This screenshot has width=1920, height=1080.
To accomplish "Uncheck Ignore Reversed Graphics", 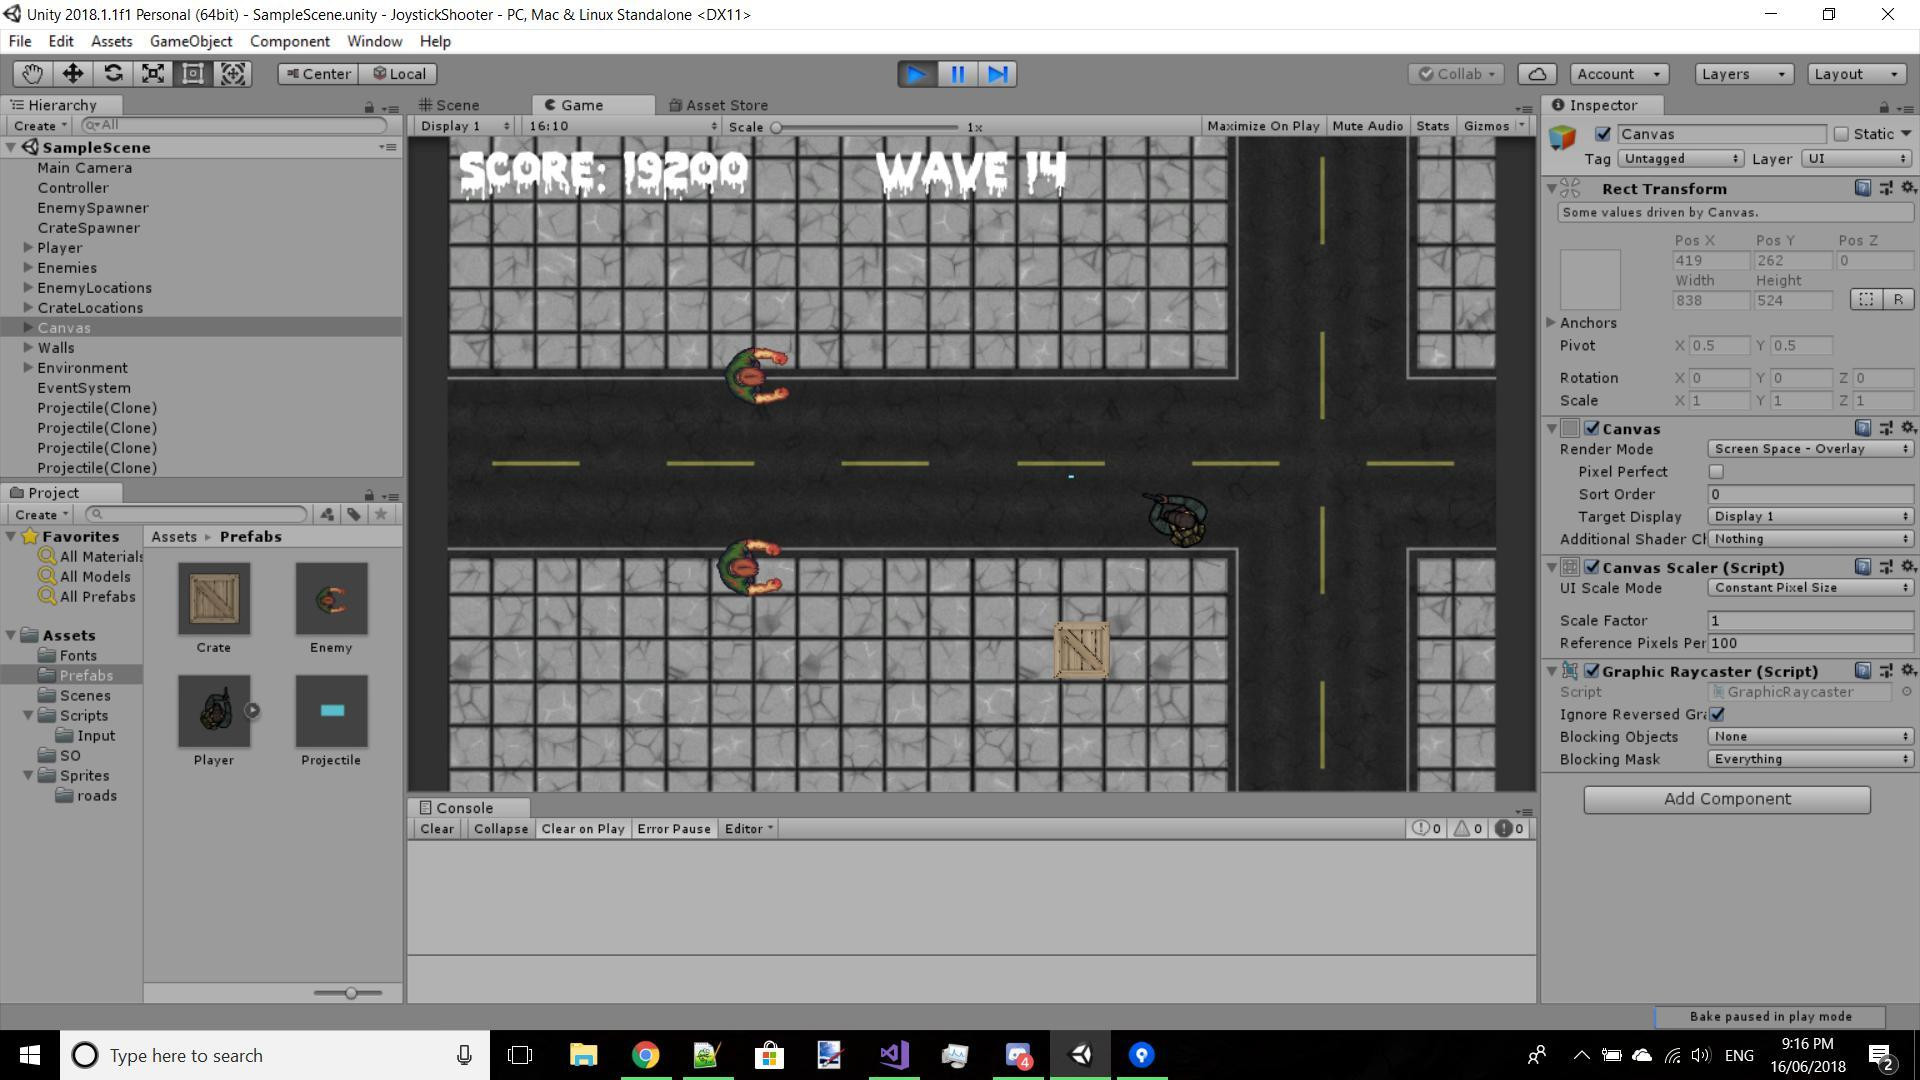I will click(x=1716, y=714).
